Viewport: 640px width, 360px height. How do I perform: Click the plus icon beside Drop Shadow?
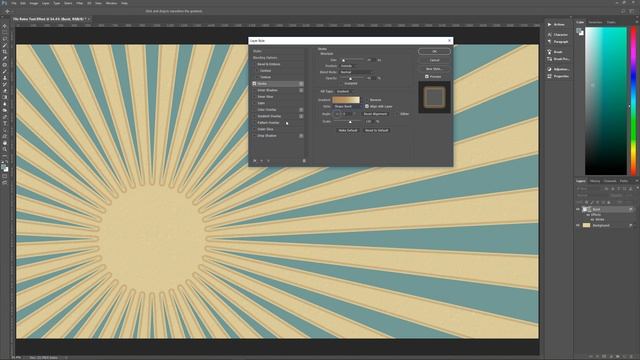301,136
